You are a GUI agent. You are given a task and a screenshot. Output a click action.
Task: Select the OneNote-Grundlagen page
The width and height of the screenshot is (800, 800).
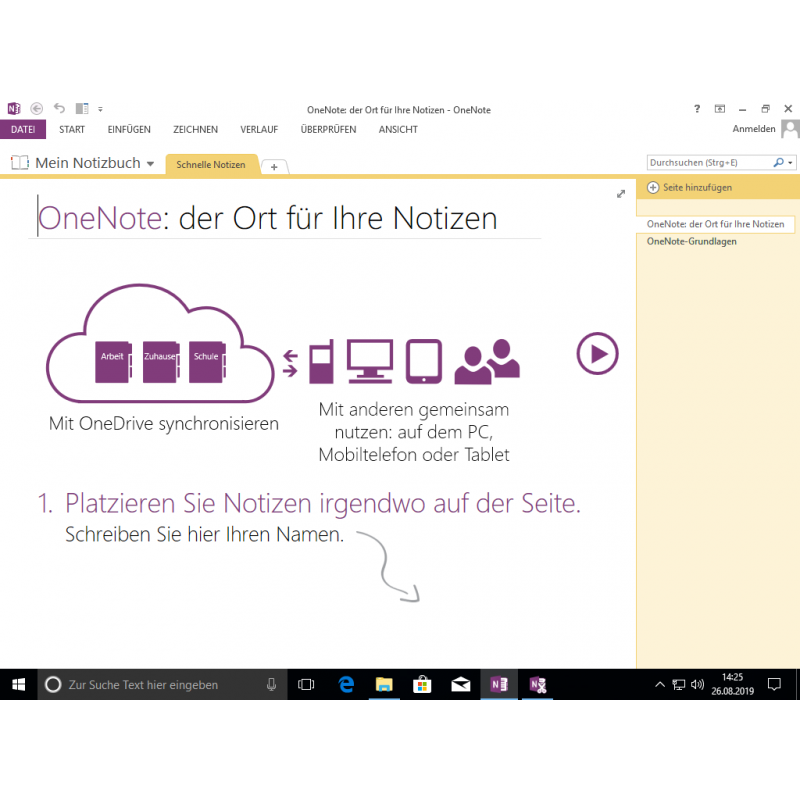tap(692, 241)
